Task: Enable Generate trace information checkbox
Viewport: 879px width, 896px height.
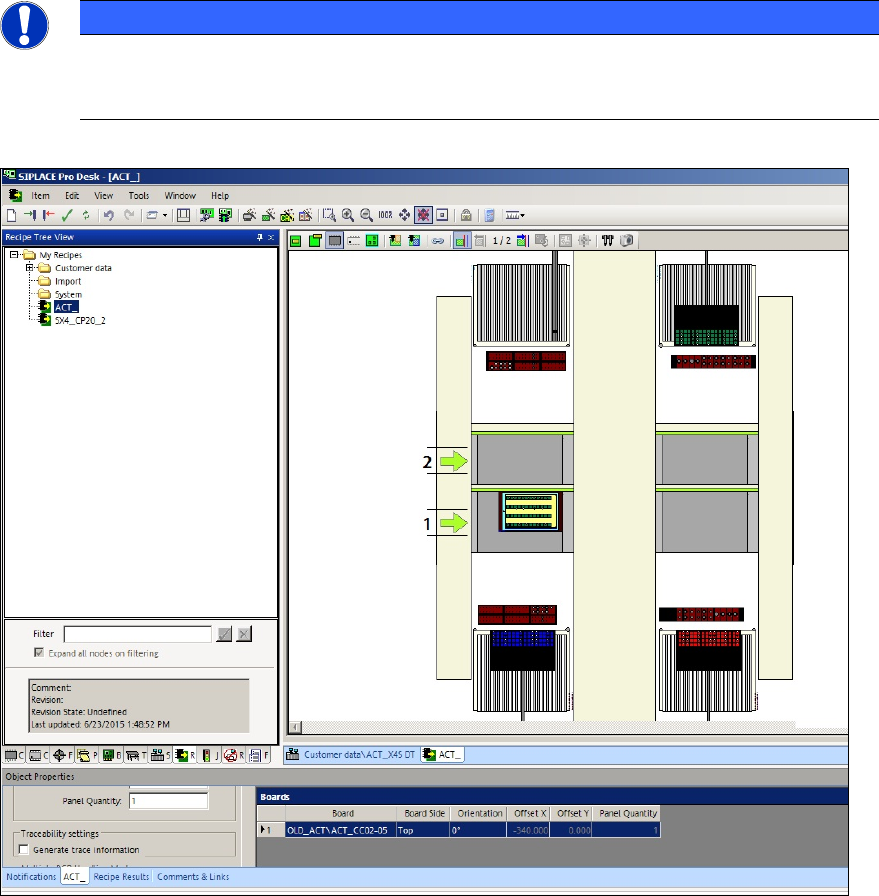Action: click(x=23, y=850)
